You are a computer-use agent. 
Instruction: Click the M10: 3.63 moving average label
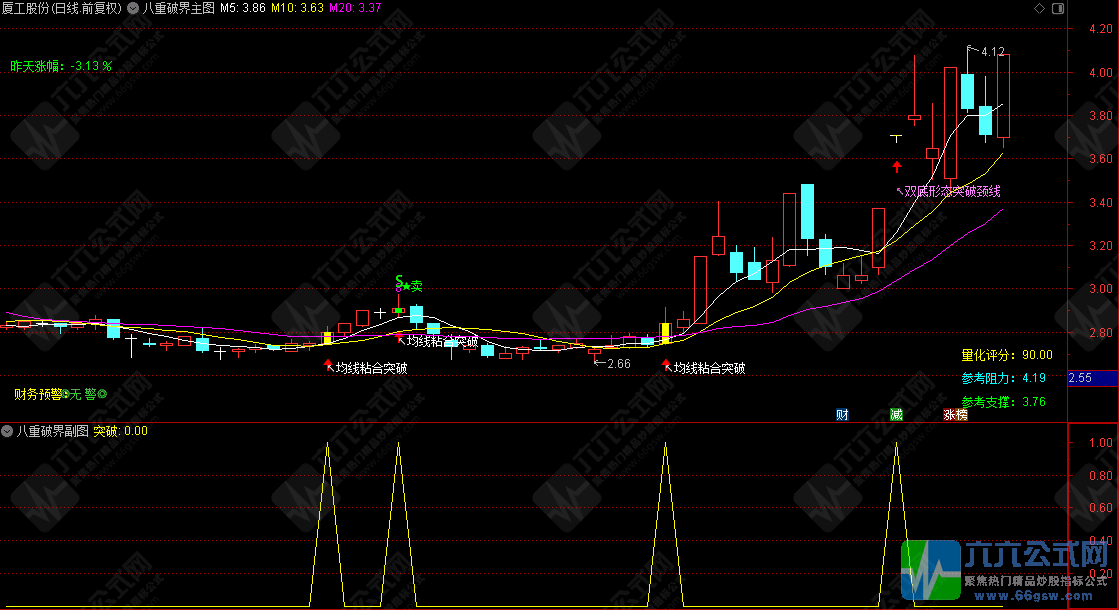point(297,9)
